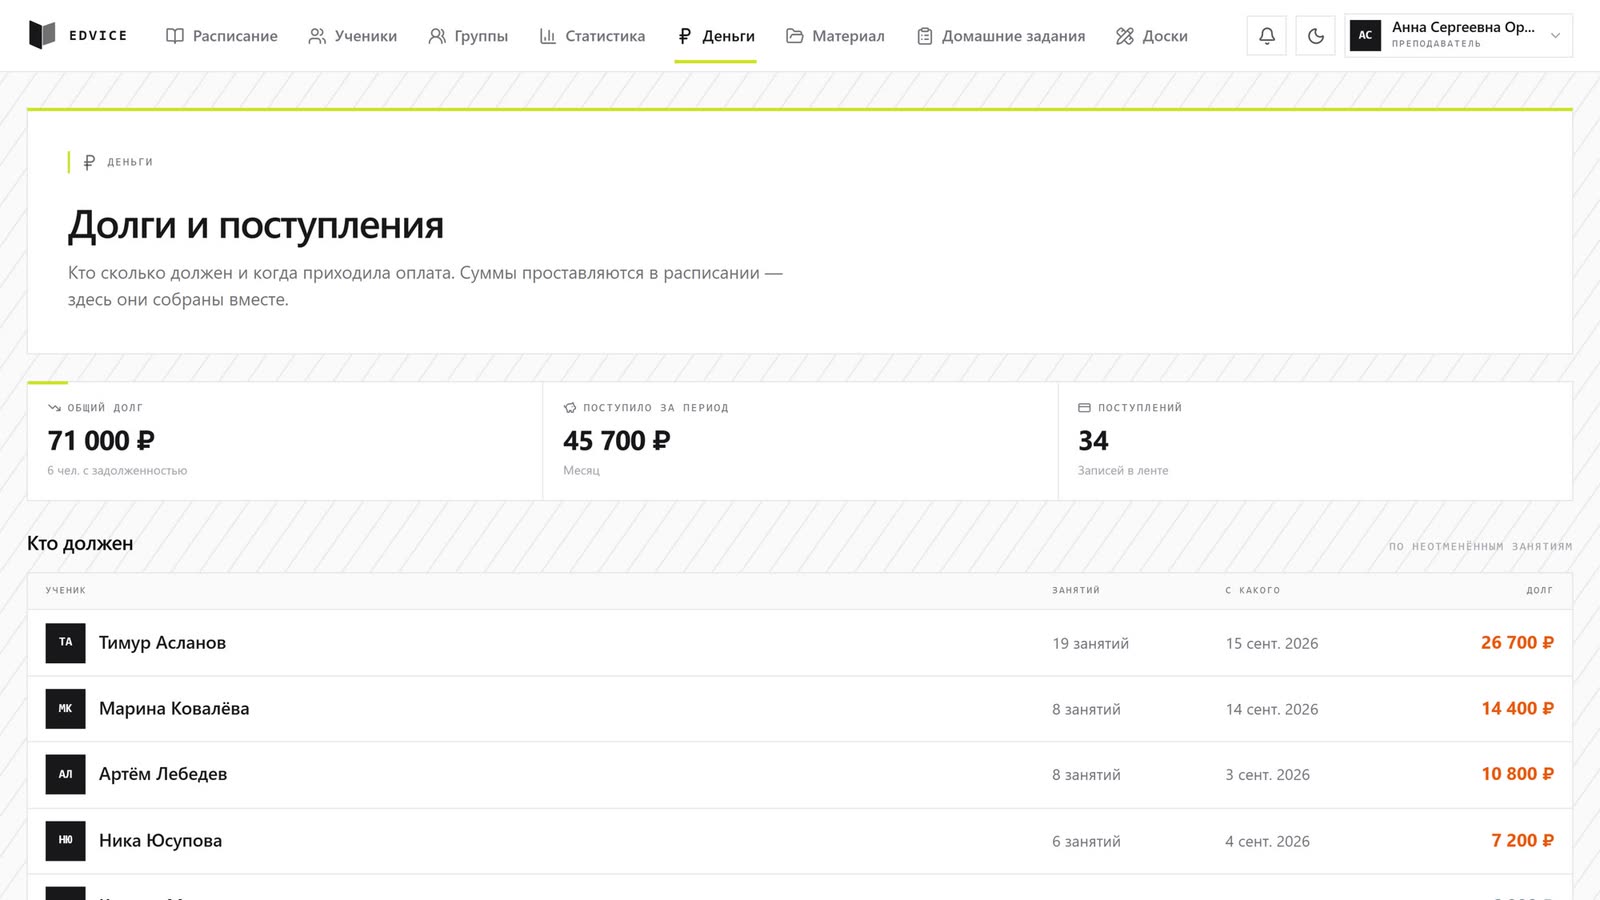Click the 26 700 ₽ debt amount
Viewport: 1600px width, 900px height.
point(1517,643)
